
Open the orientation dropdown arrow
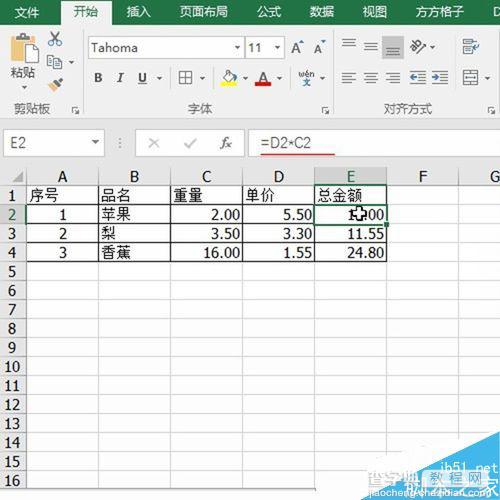(433, 47)
